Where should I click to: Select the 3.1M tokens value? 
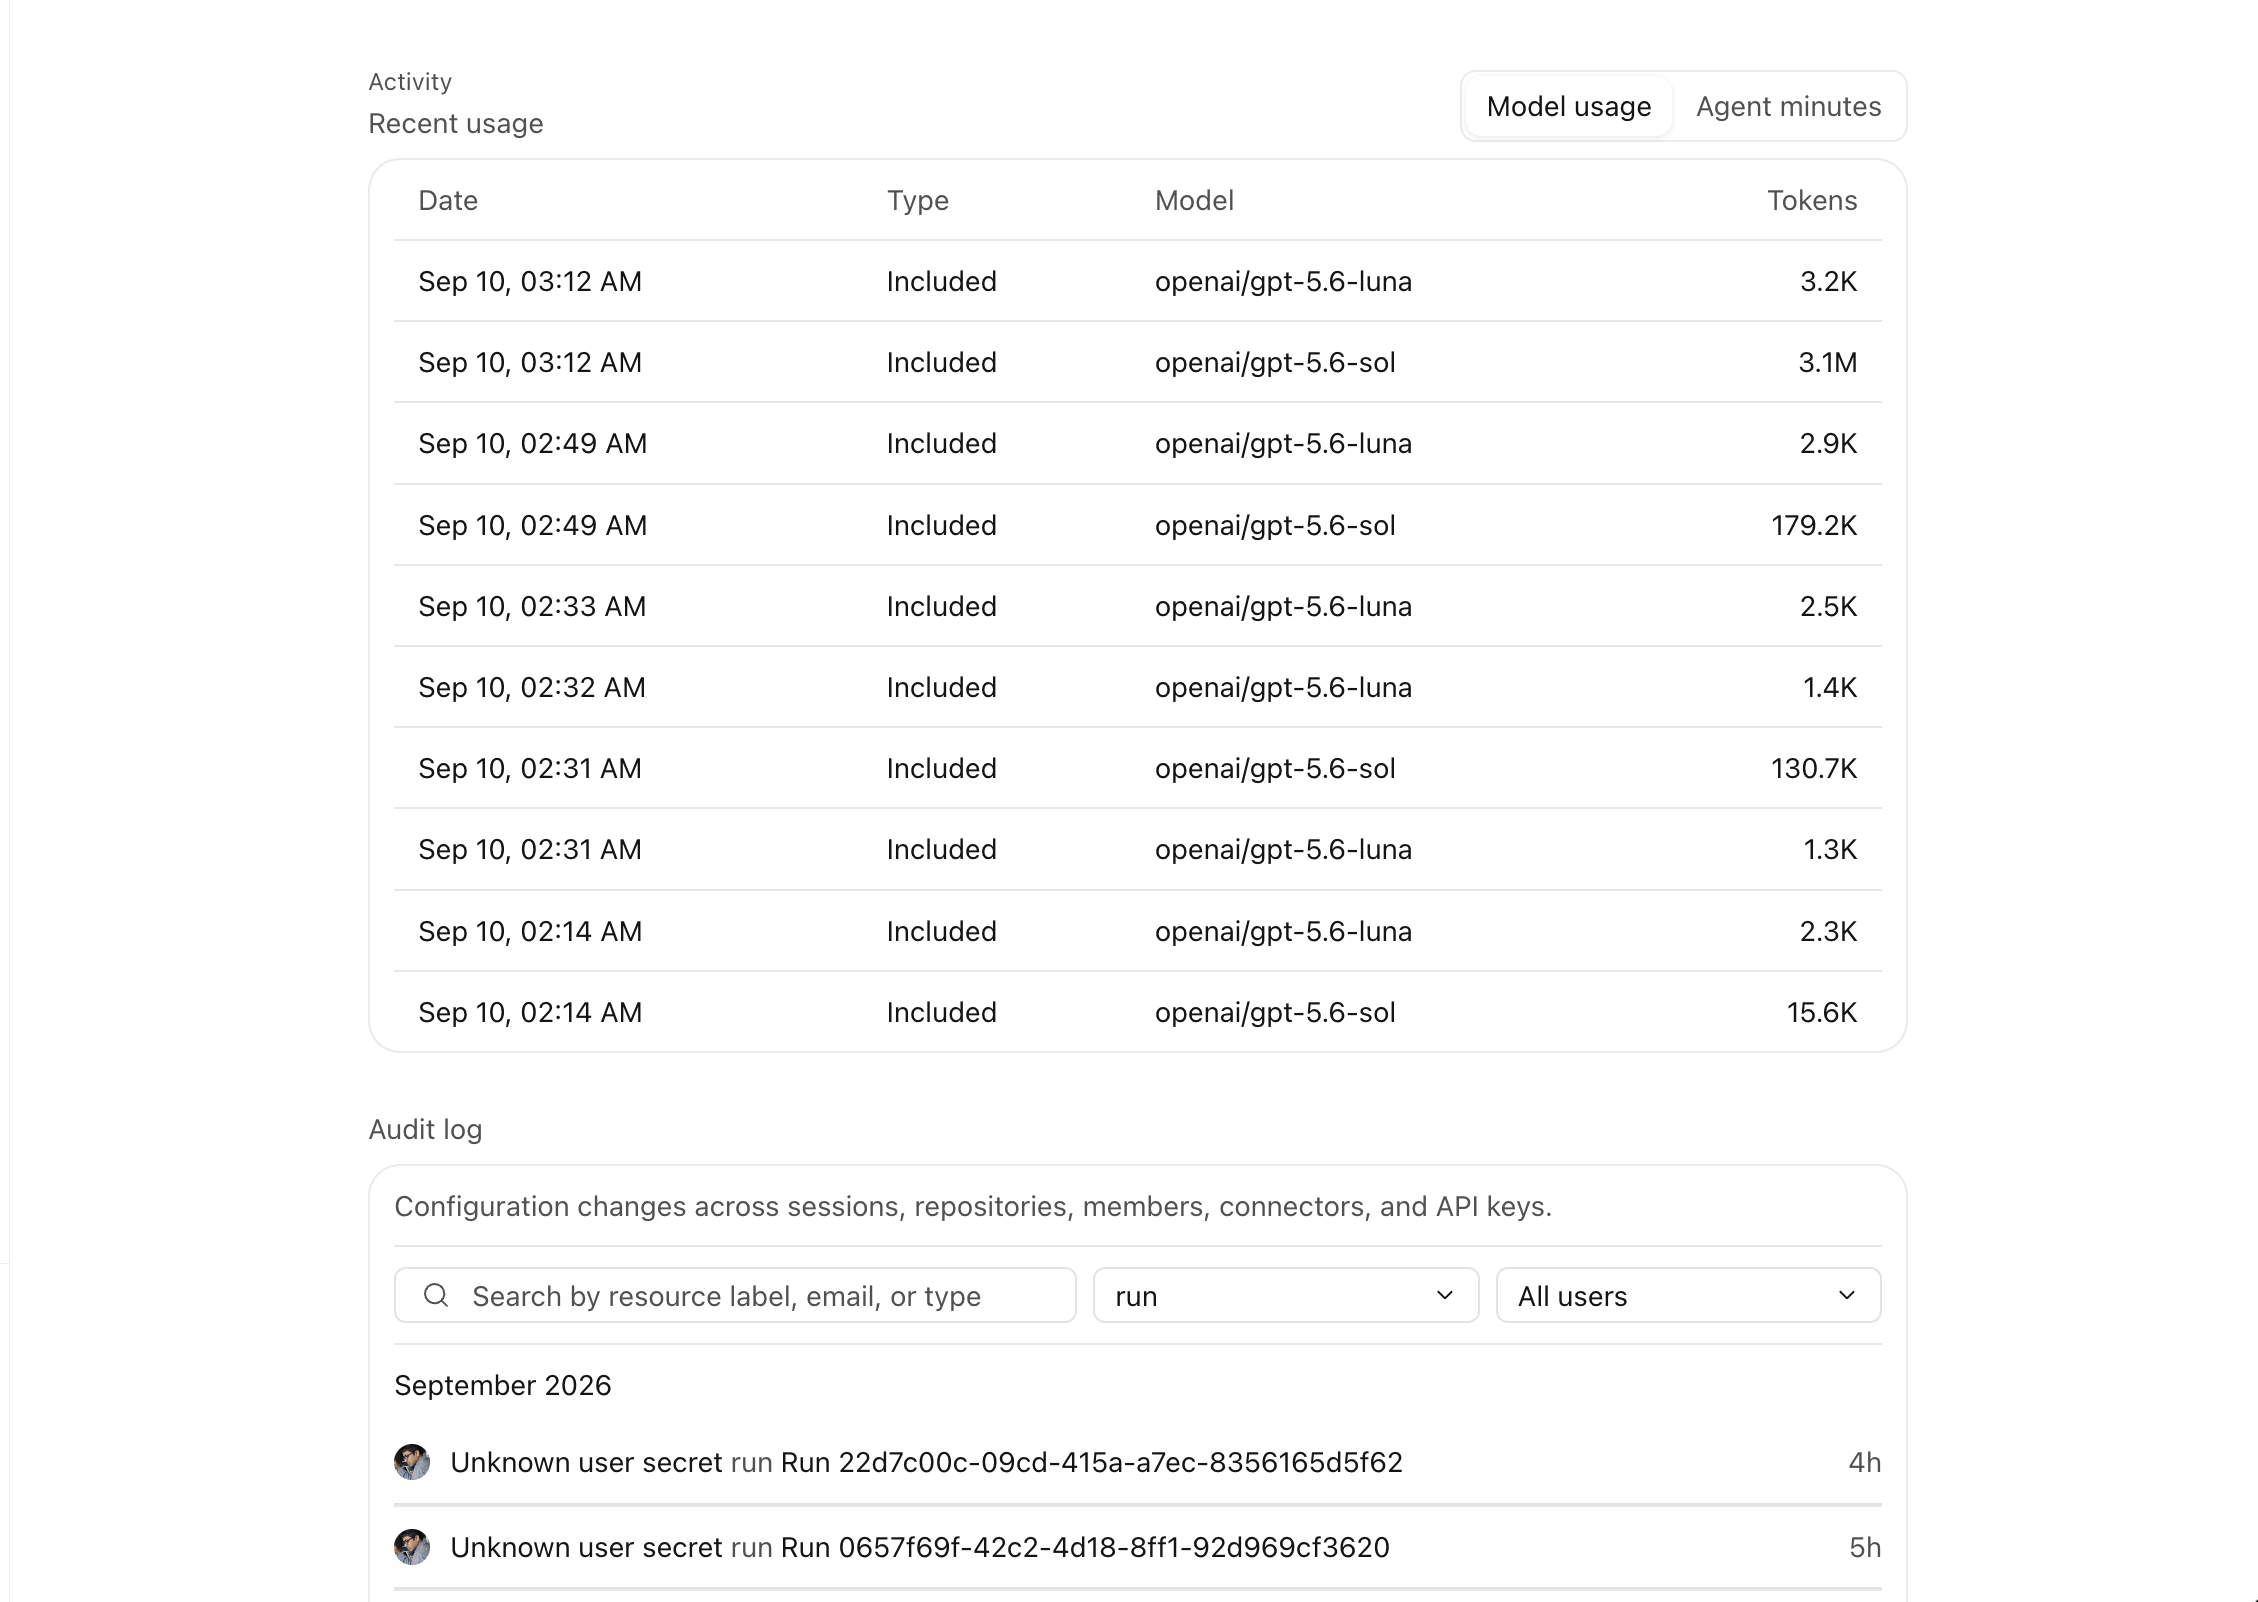tap(1828, 362)
